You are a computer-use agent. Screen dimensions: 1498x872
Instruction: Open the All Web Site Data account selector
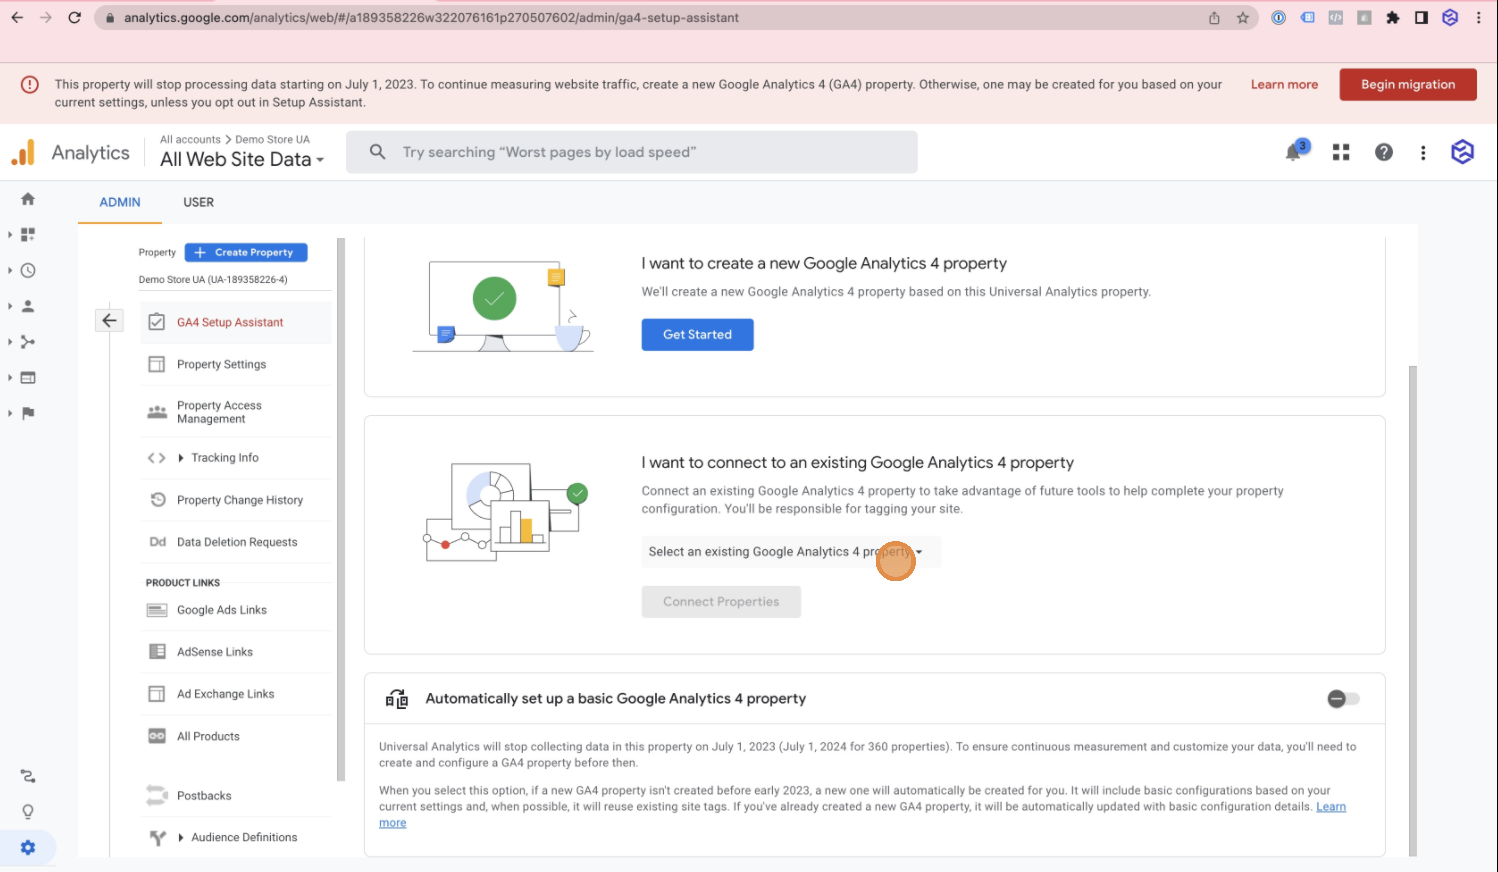click(242, 160)
